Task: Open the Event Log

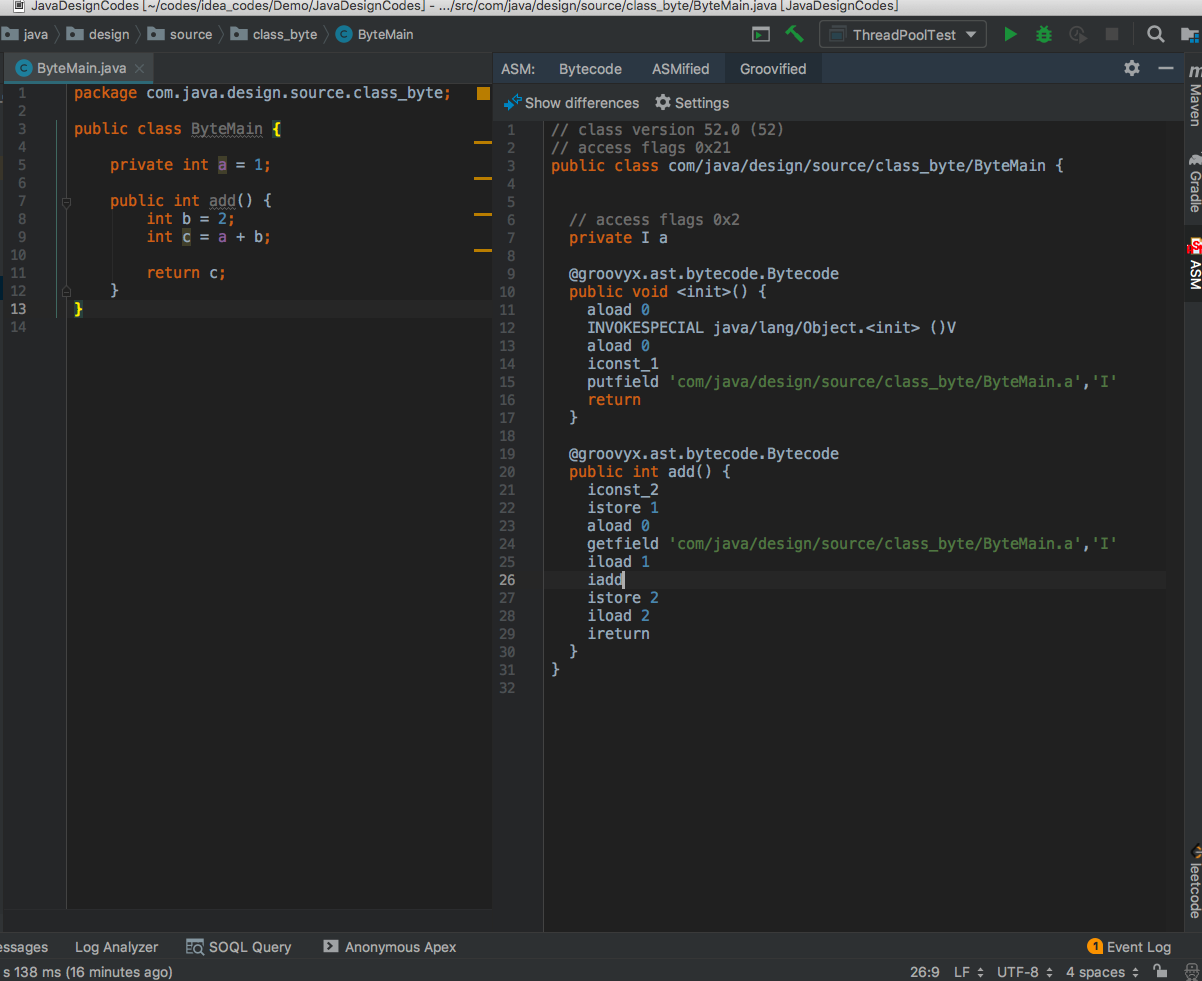Action: click(x=1129, y=947)
